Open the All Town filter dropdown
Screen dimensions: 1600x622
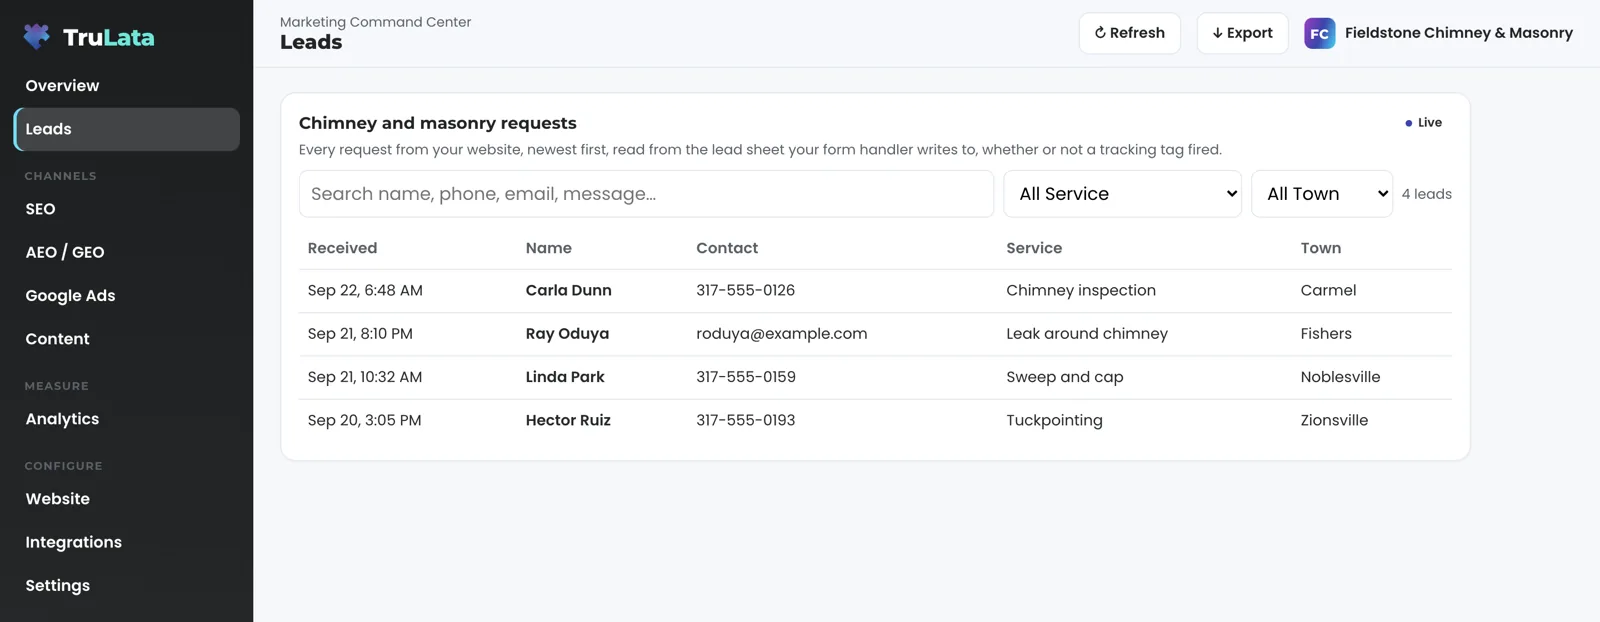[x=1321, y=194]
